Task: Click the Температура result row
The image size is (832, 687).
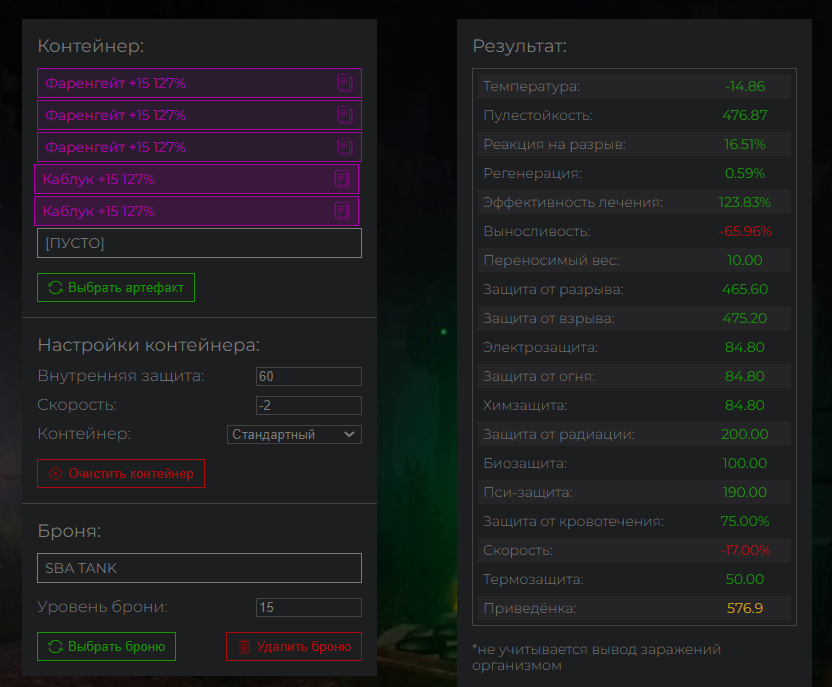Action: pos(635,86)
